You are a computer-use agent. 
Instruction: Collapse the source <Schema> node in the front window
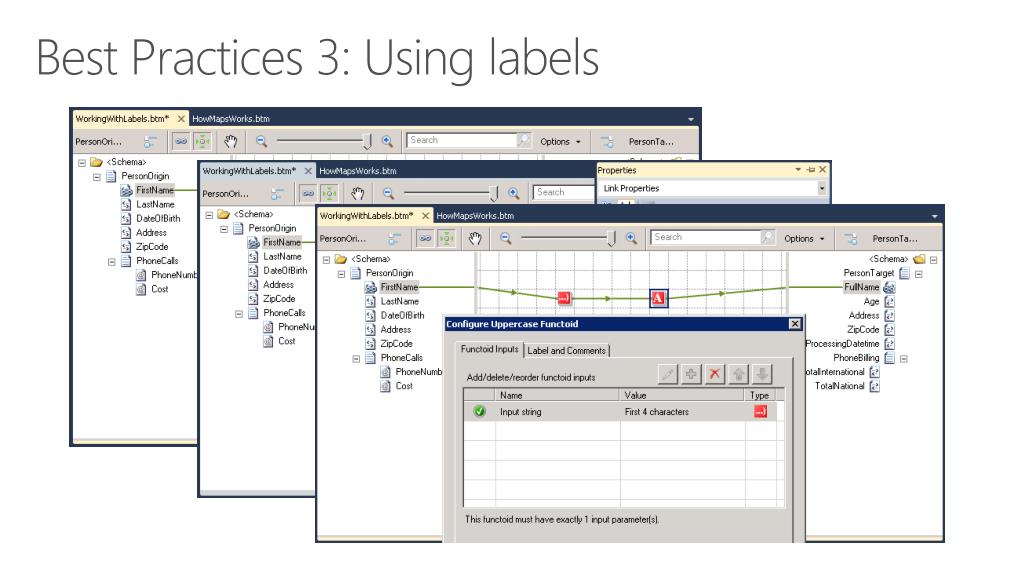click(326, 259)
